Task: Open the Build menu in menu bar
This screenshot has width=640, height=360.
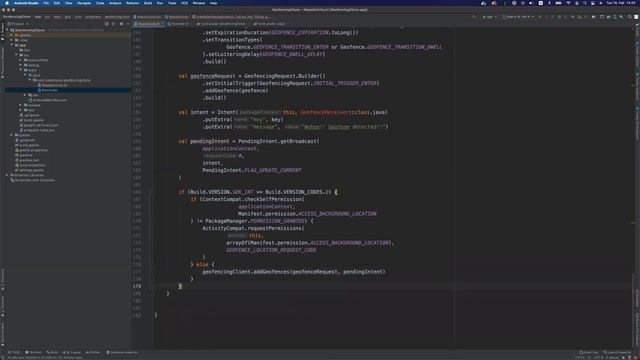Action: click(x=148, y=3)
